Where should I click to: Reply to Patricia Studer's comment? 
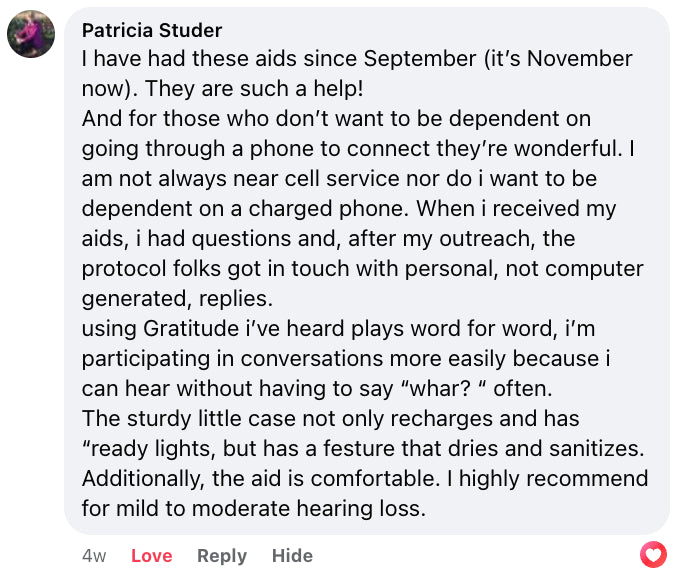coord(222,556)
